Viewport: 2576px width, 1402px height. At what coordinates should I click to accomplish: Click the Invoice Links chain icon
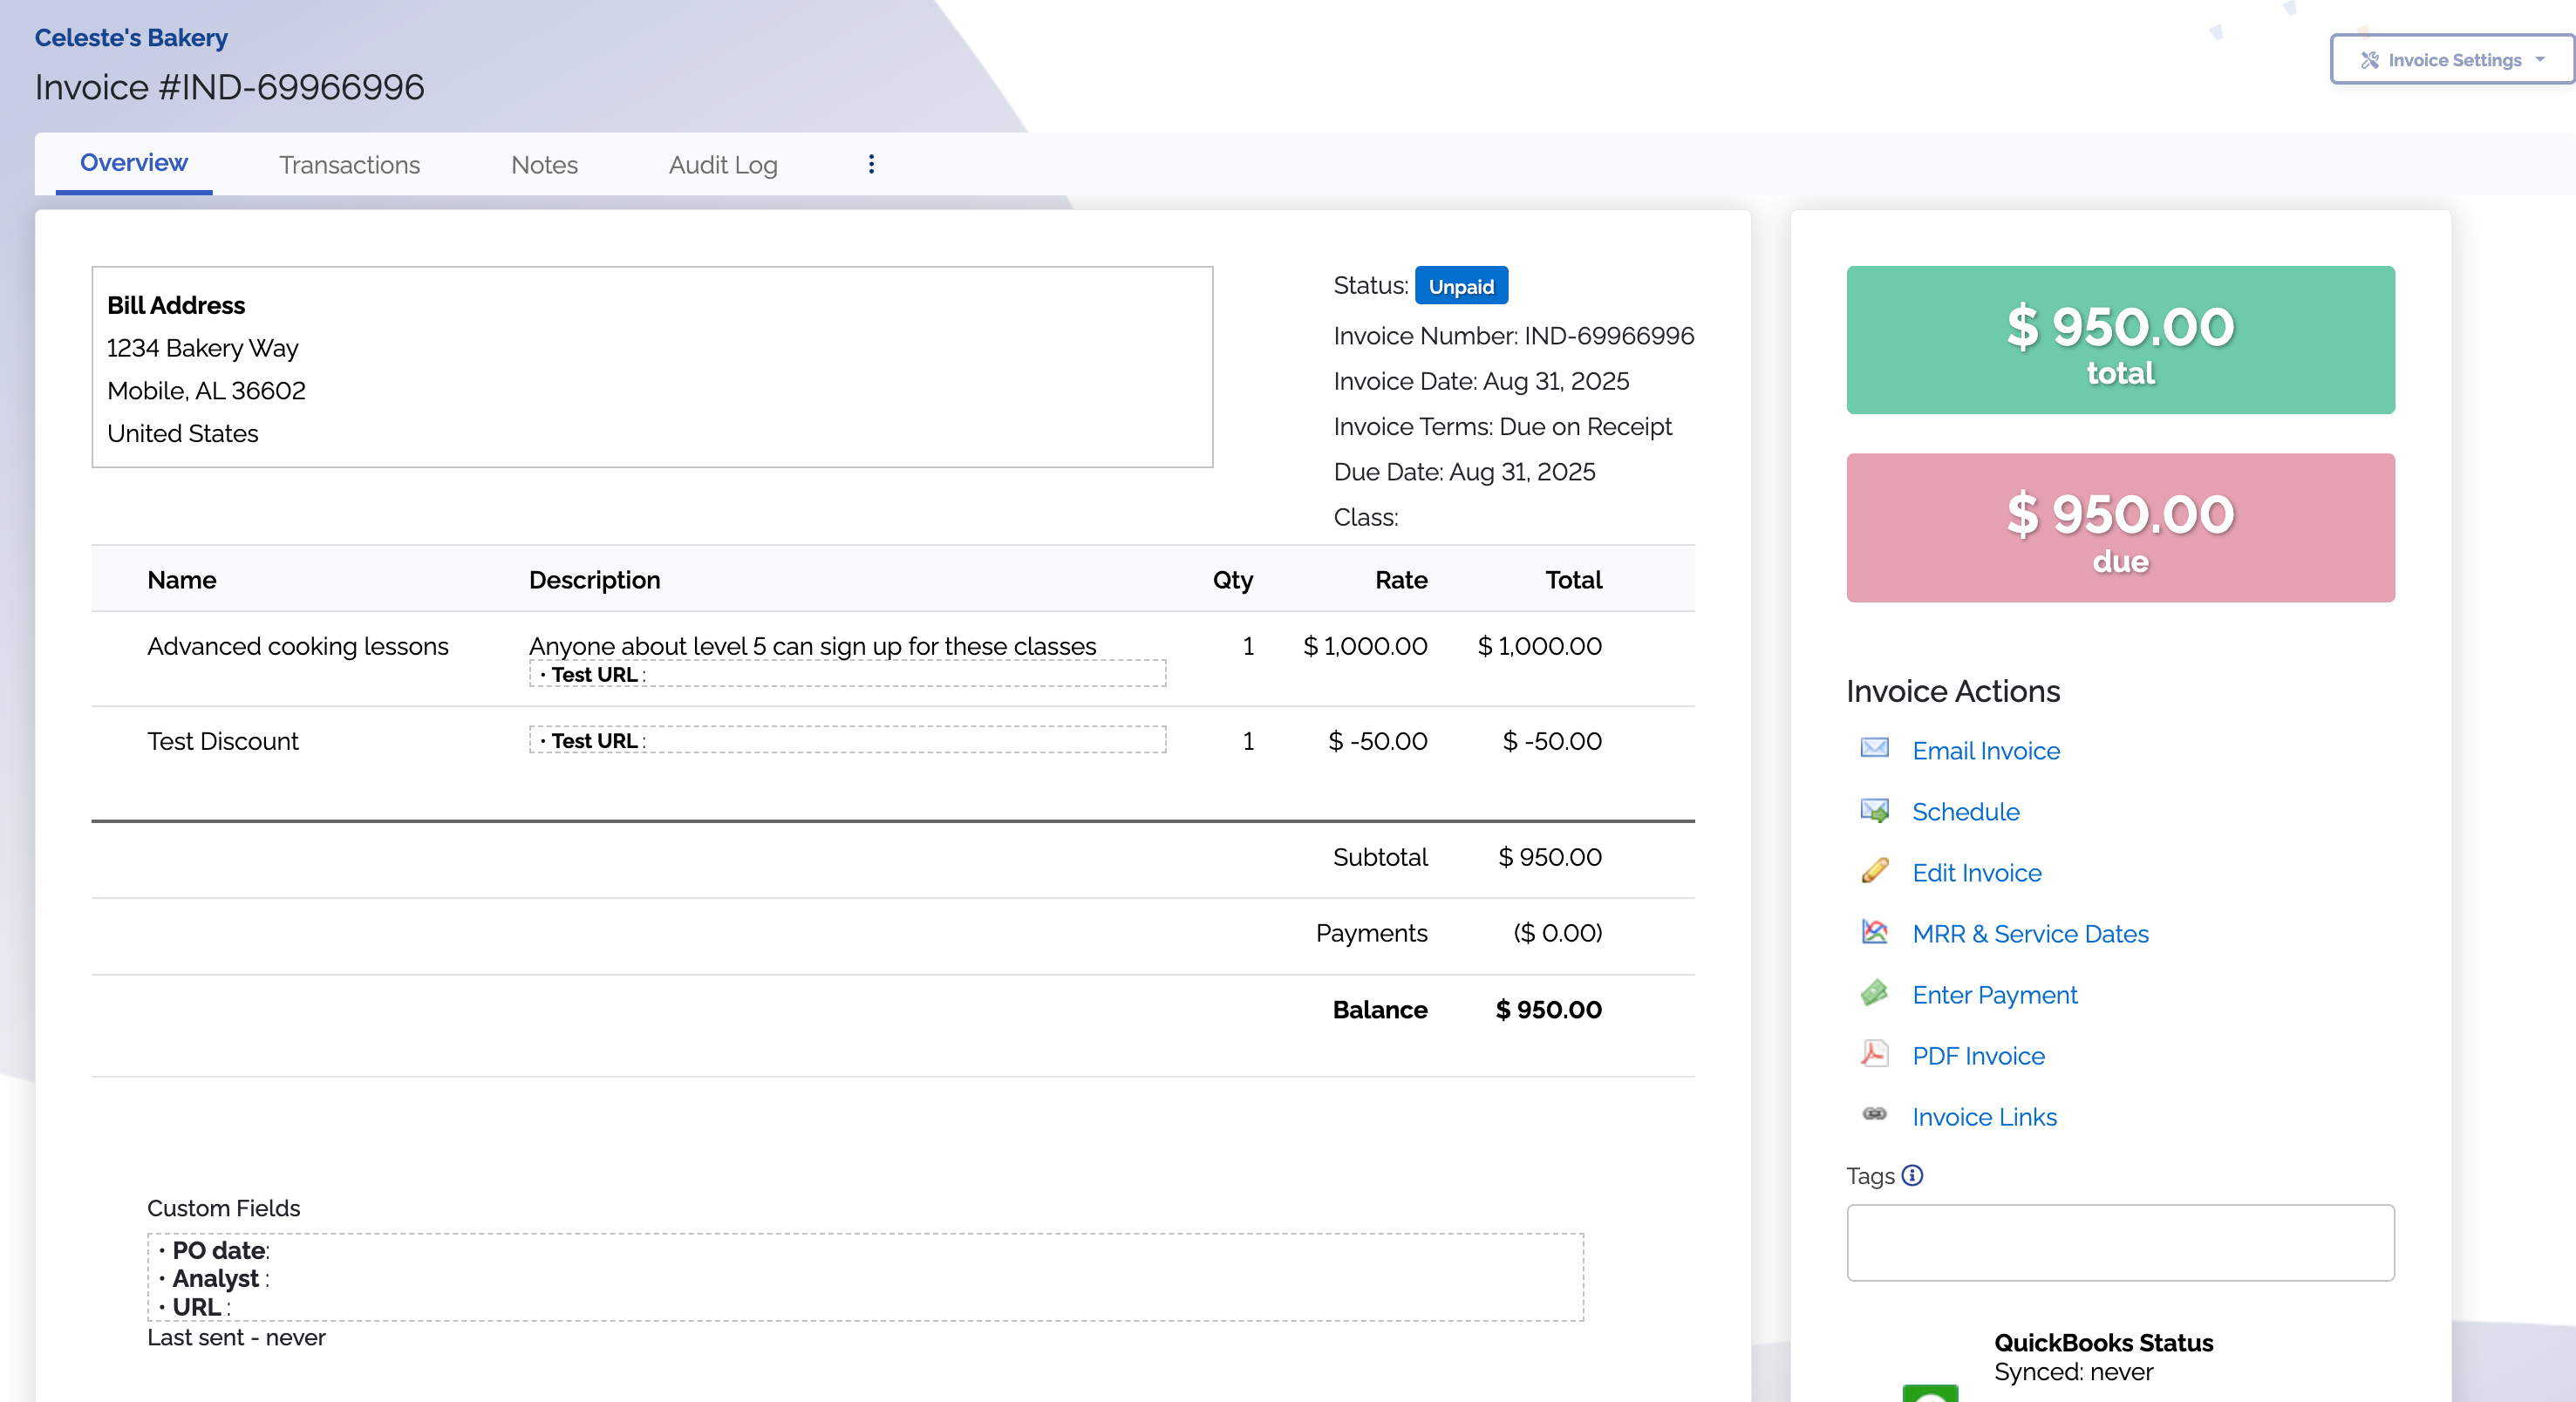click(1874, 1114)
